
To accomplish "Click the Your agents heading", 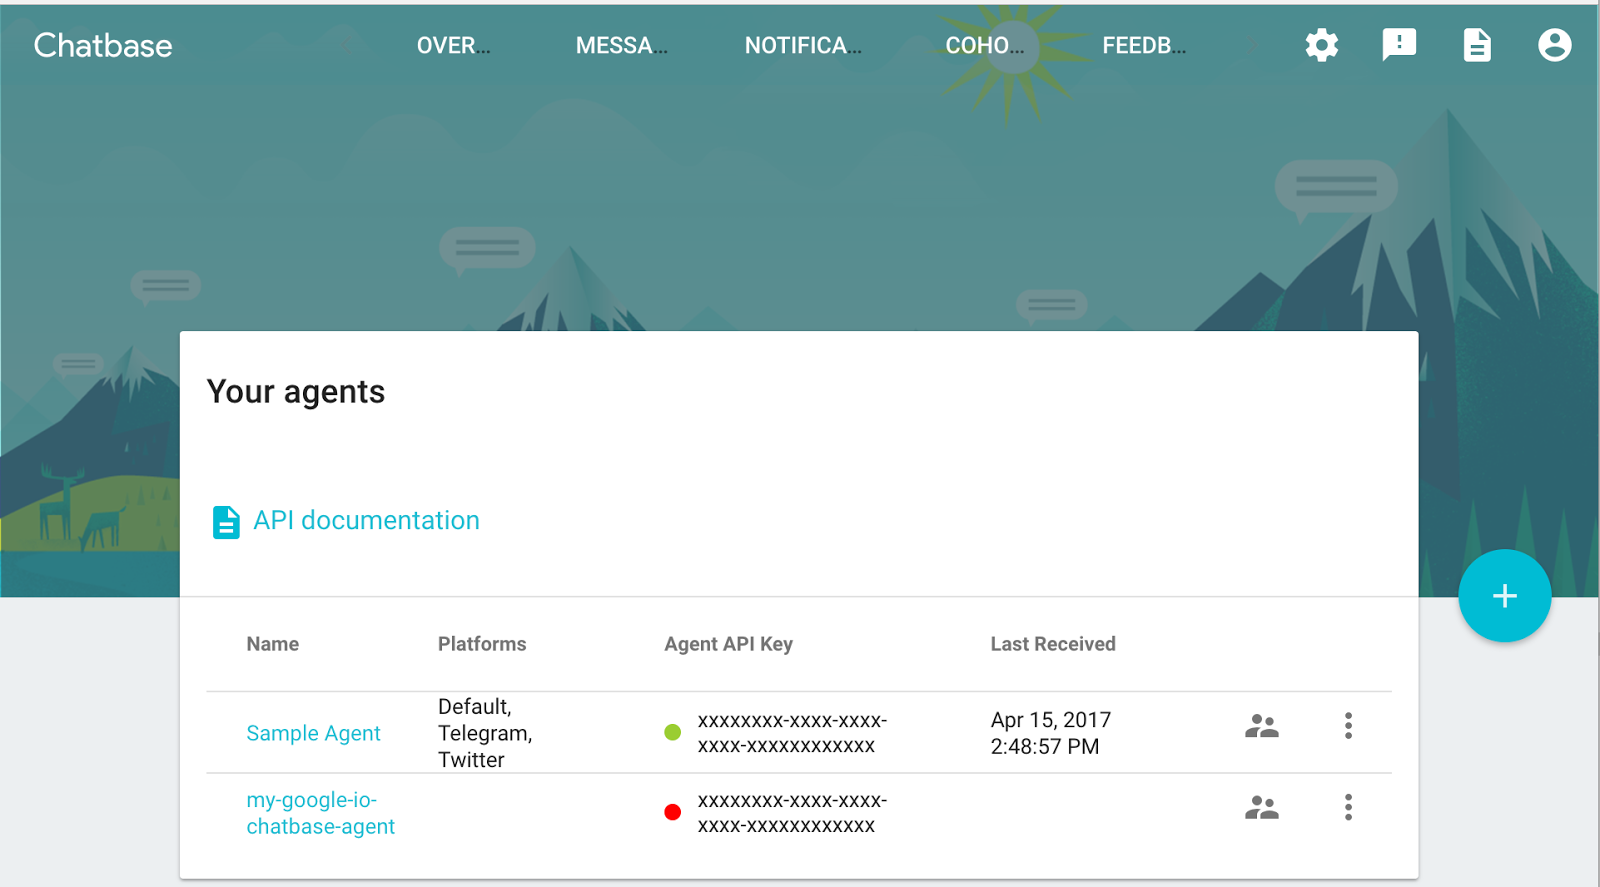I will click(x=296, y=392).
